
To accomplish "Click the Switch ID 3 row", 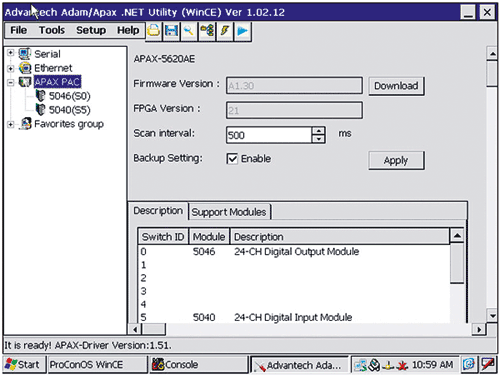I will (x=294, y=291).
